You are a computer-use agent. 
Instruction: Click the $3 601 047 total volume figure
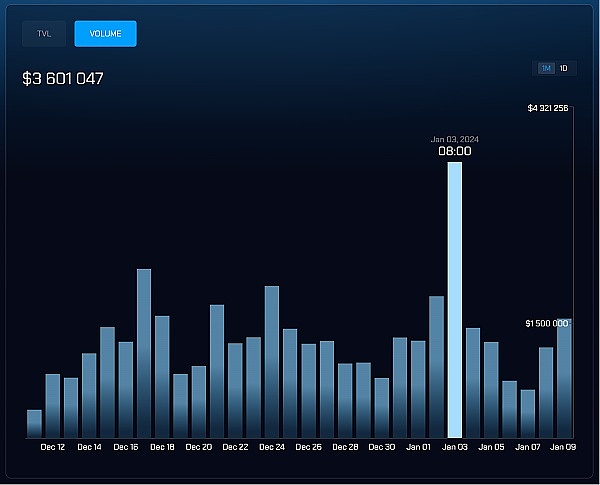[x=63, y=79]
